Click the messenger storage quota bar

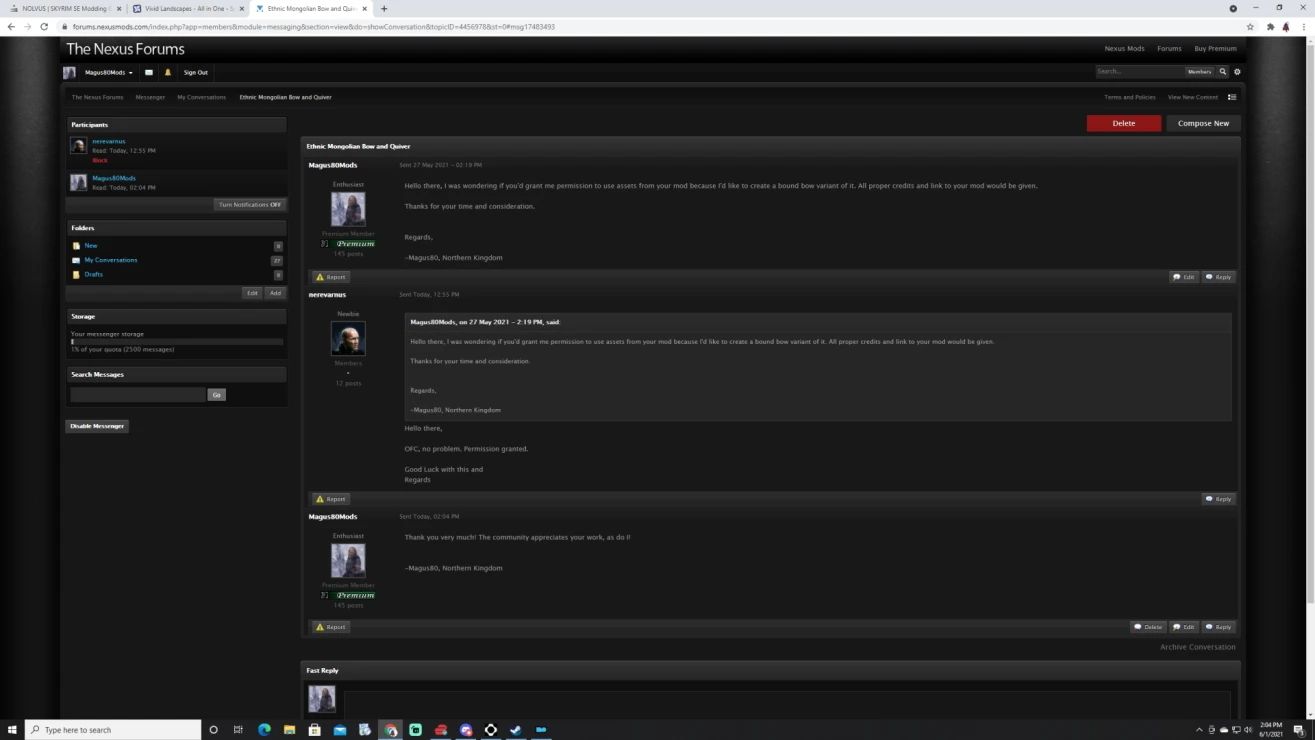point(176,342)
